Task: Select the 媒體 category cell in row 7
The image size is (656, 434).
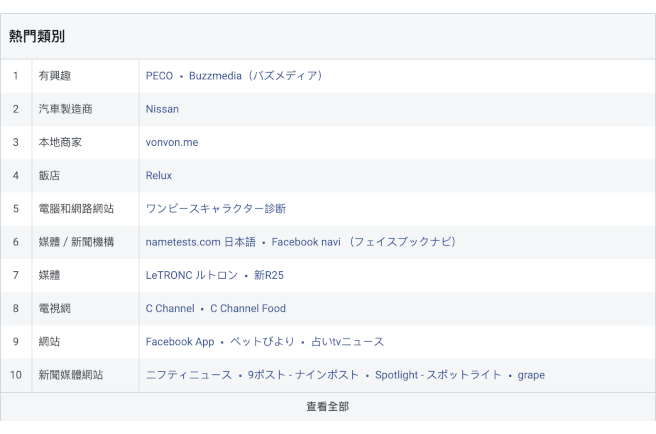Action: (x=85, y=275)
